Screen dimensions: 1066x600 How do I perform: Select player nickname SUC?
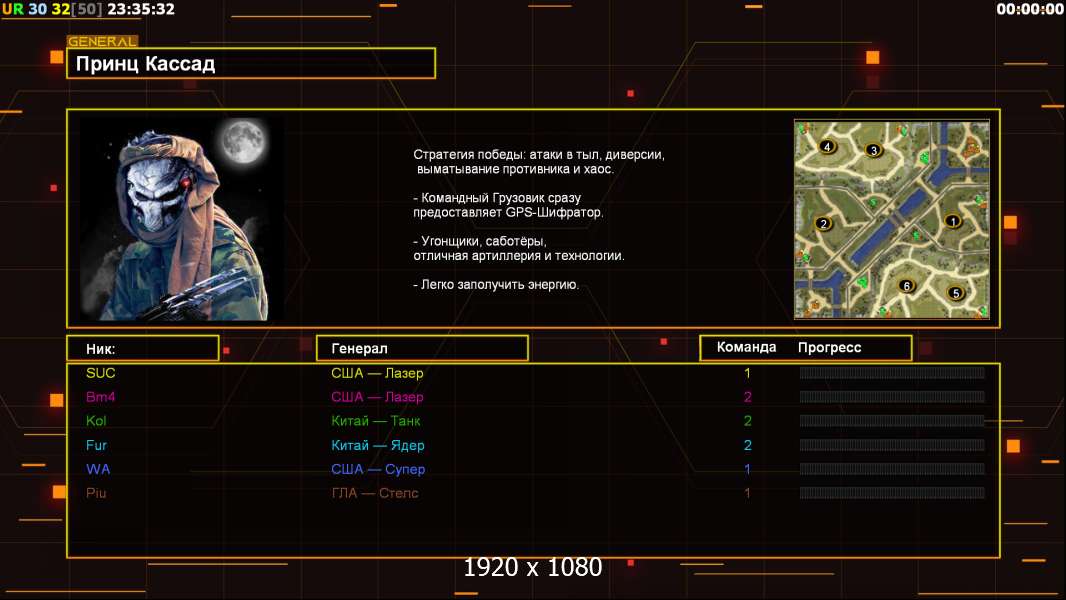(101, 372)
